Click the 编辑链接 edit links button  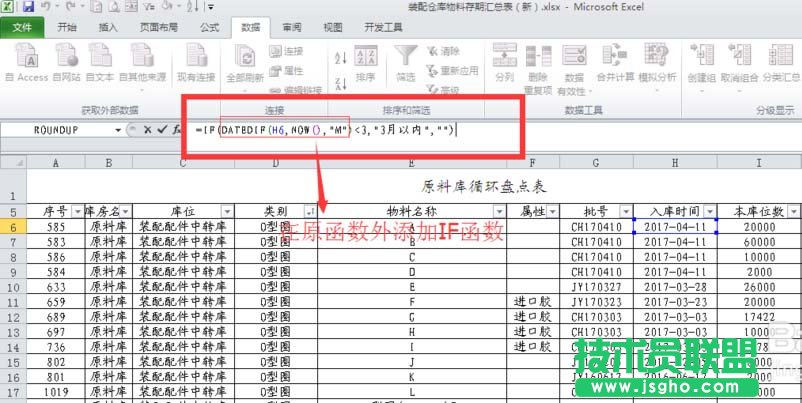coord(296,91)
